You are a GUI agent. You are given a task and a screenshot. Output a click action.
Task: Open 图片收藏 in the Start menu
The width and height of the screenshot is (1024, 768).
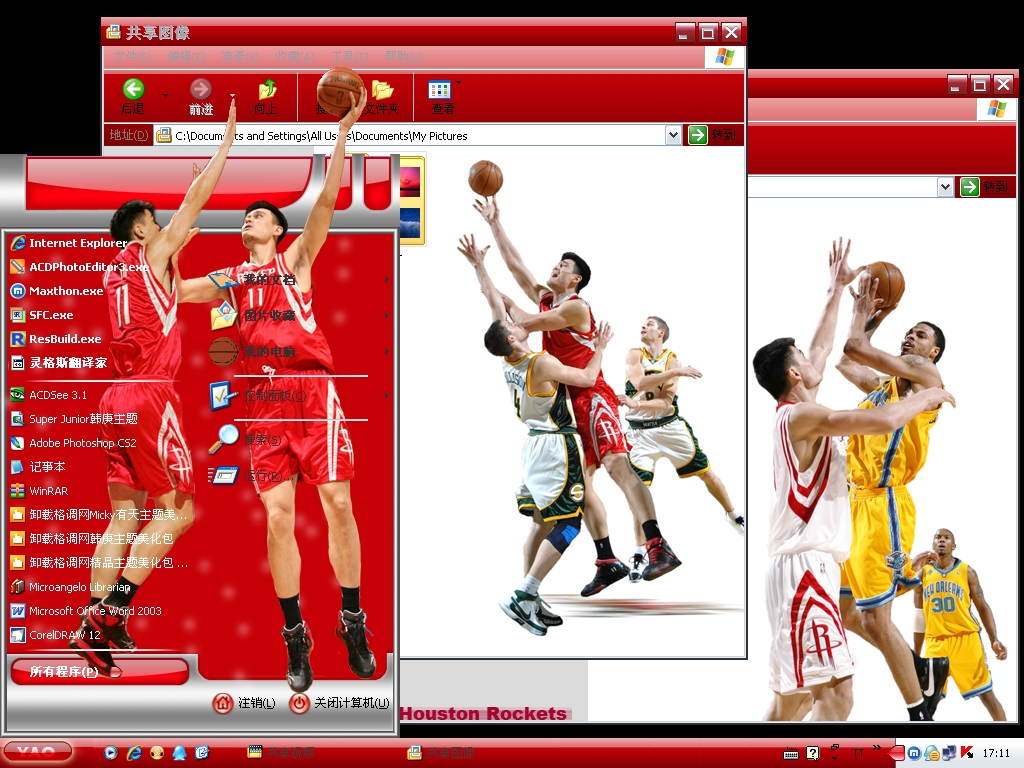point(253,316)
